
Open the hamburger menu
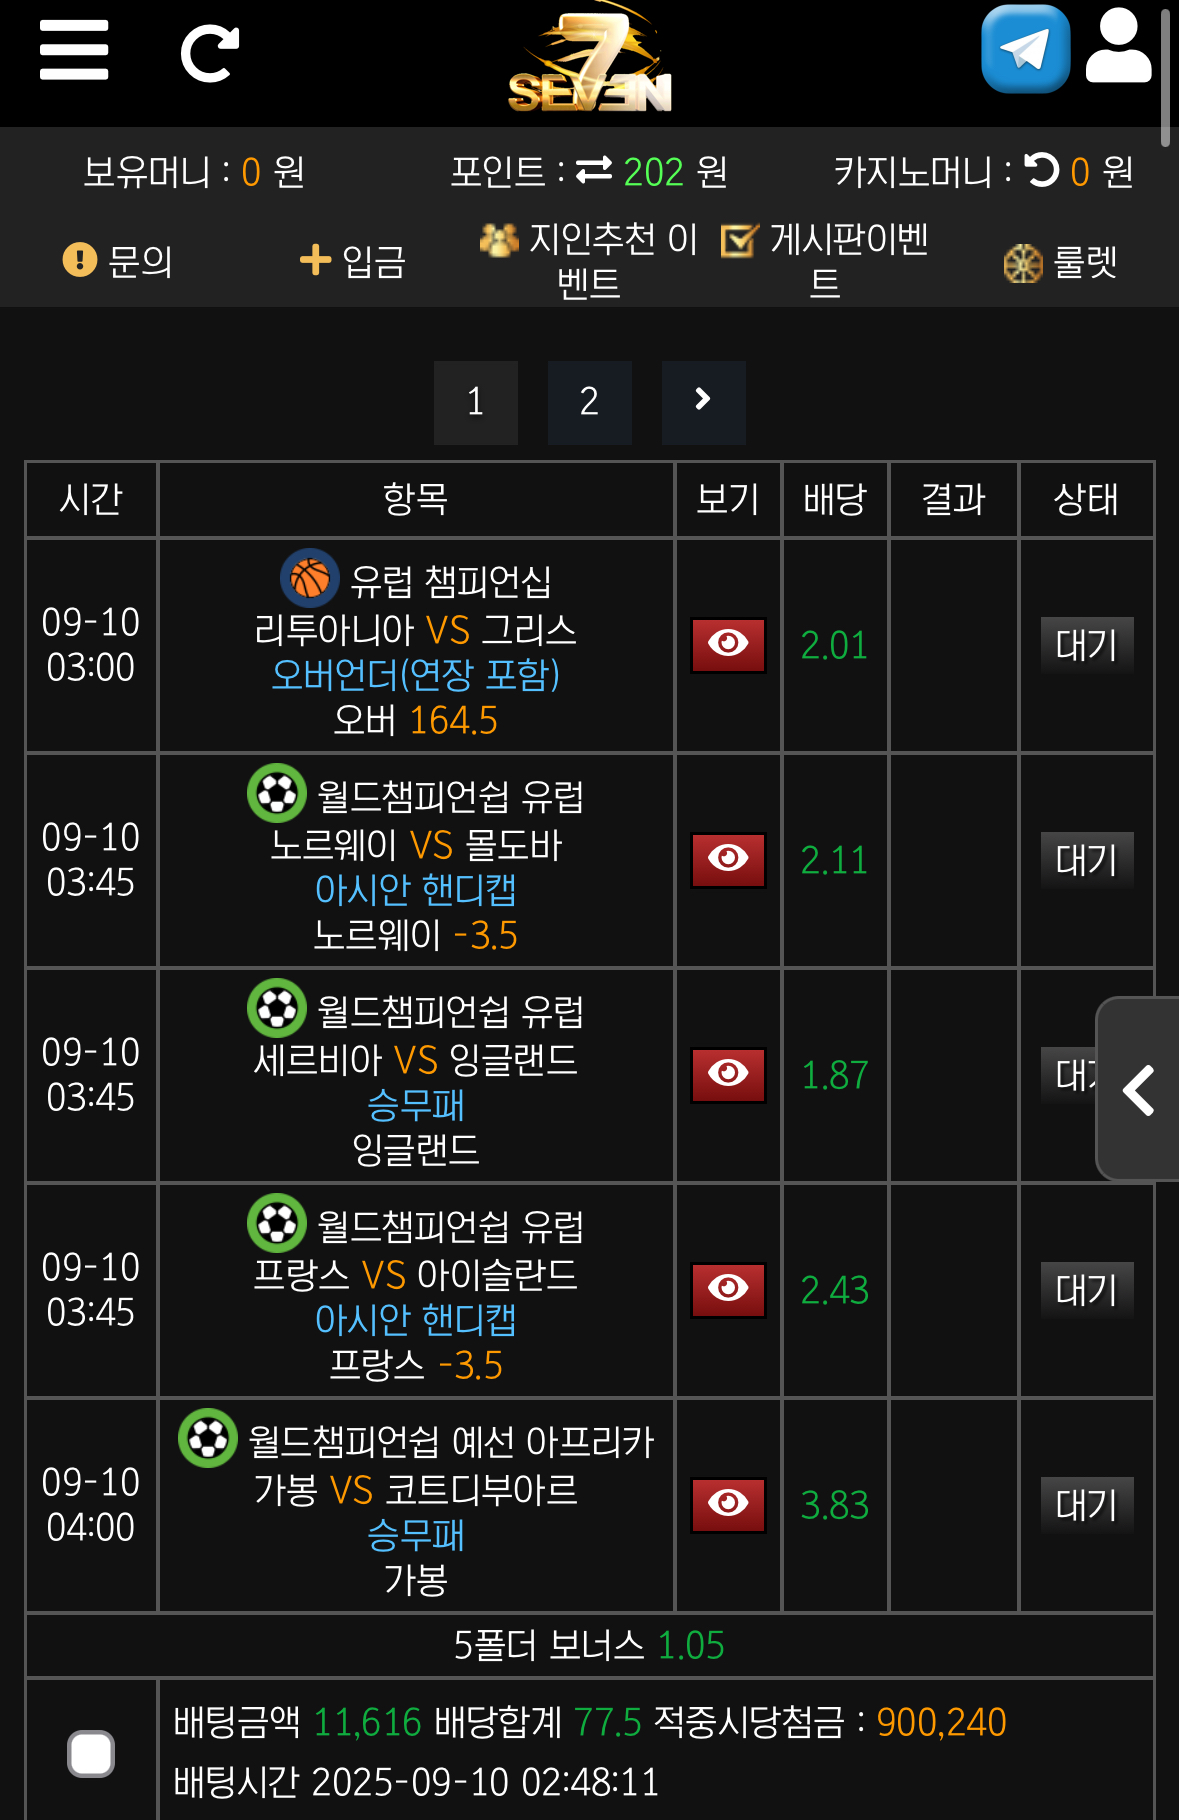[x=74, y=50]
